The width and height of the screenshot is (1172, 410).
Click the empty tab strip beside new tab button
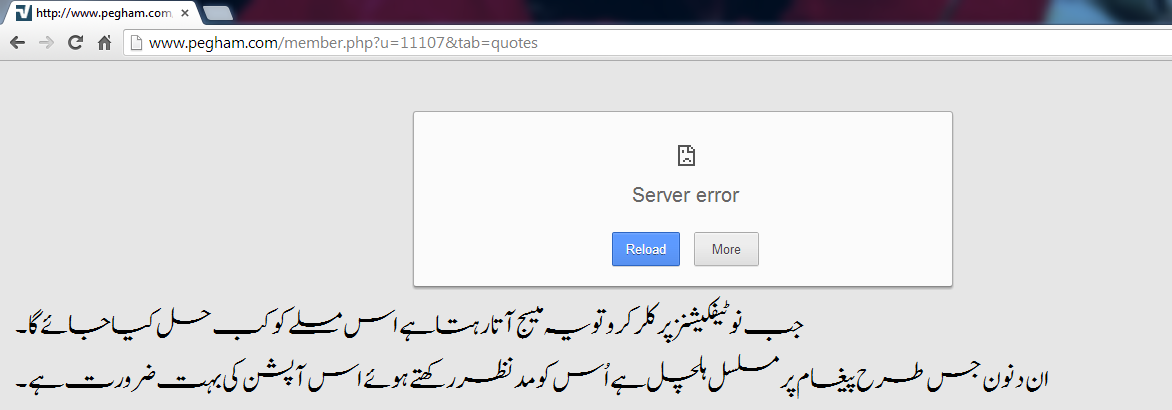point(673,12)
